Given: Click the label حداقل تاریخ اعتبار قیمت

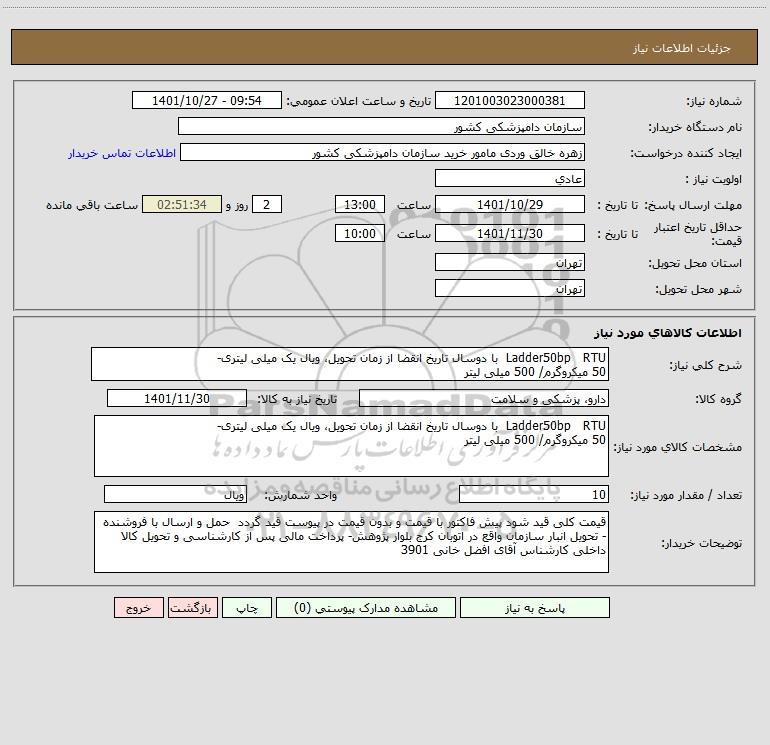Looking at the screenshot, I should pyautogui.click(x=698, y=234).
